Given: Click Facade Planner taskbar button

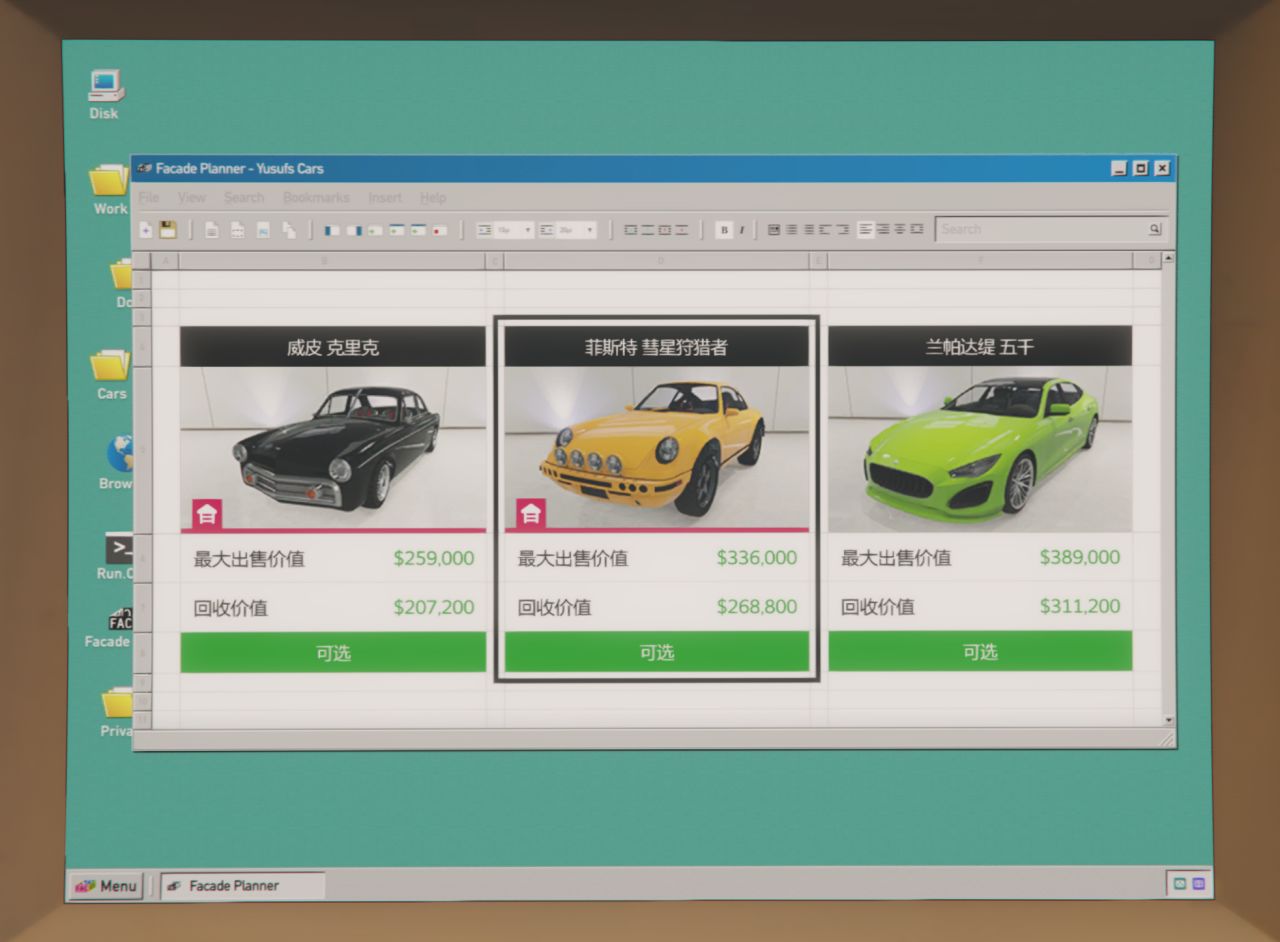Looking at the screenshot, I should pos(242,886).
